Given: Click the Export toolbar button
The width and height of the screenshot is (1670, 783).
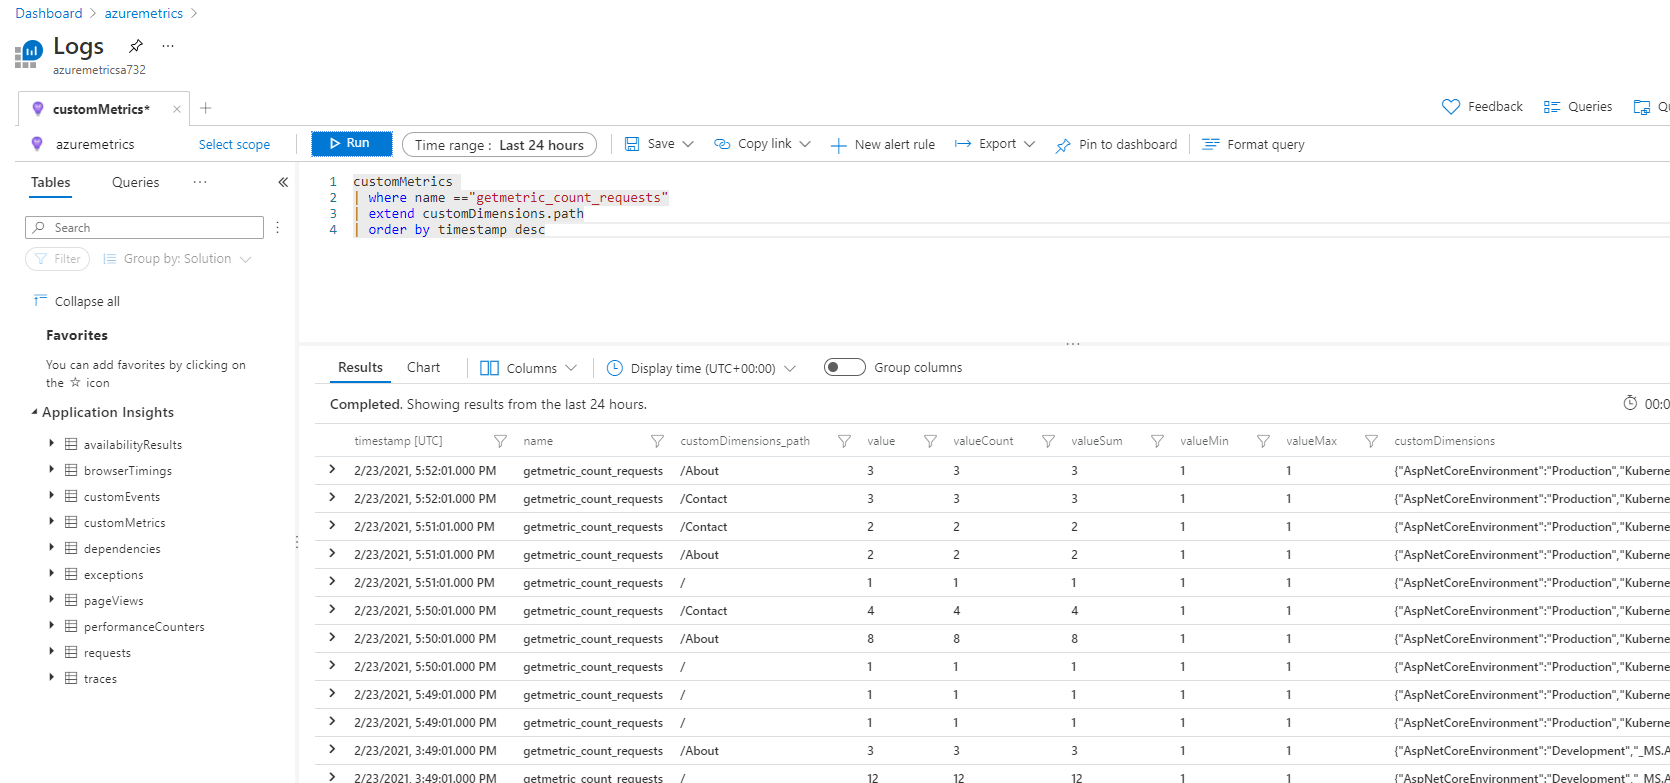Looking at the screenshot, I should point(986,144).
